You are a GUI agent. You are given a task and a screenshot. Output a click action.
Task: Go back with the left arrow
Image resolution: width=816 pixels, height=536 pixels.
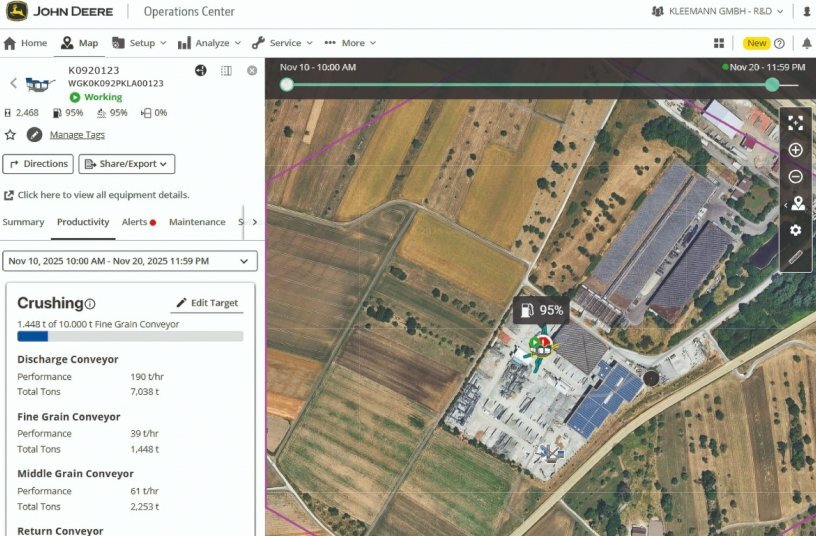(x=14, y=83)
